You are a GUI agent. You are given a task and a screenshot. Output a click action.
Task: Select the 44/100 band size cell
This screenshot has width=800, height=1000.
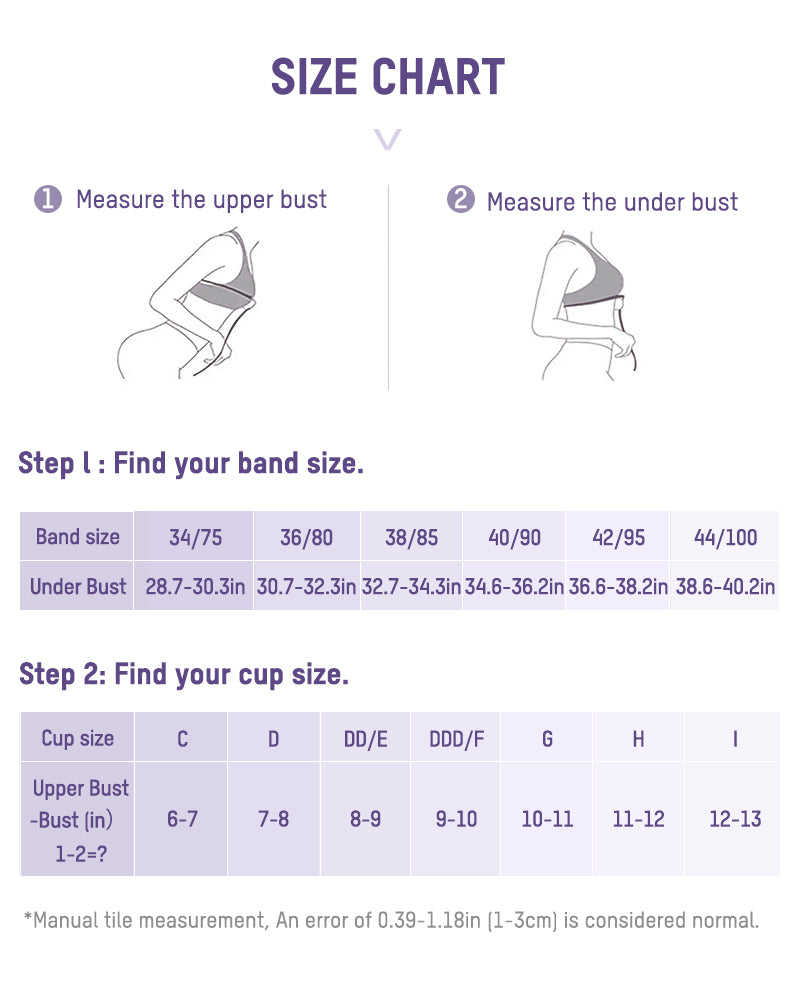click(x=726, y=537)
